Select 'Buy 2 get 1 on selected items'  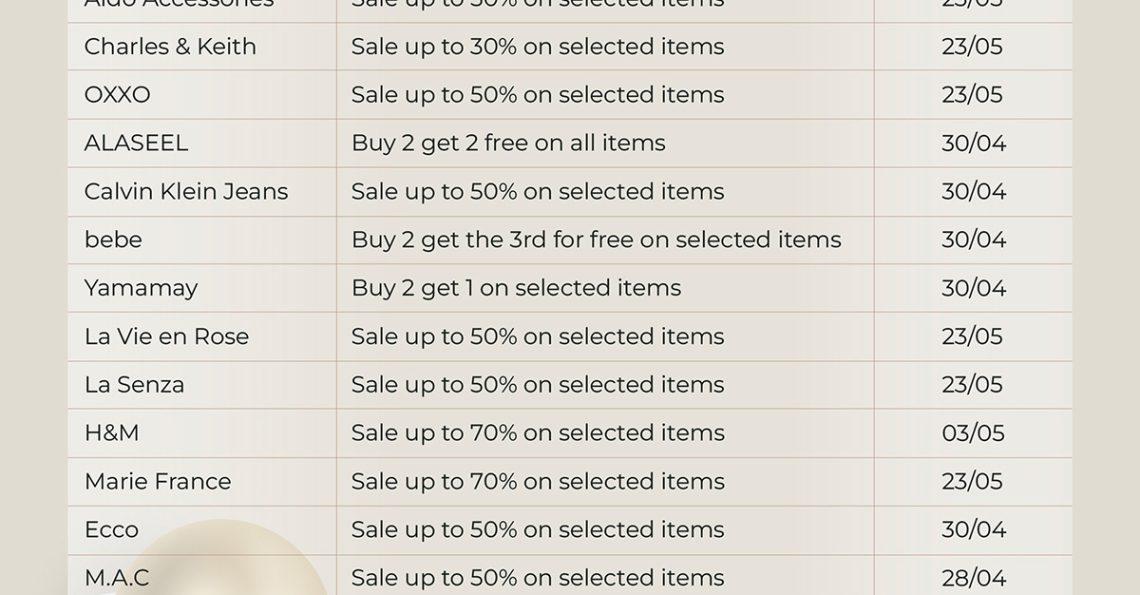click(516, 288)
